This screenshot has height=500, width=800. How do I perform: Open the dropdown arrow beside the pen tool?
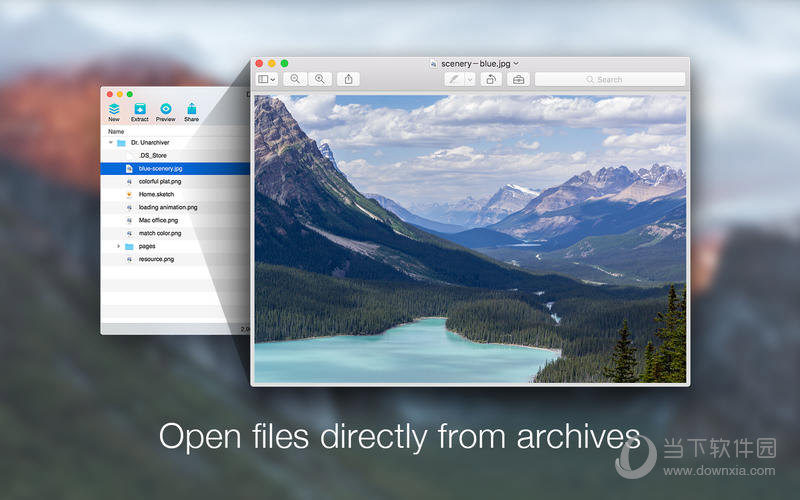(x=470, y=79)
